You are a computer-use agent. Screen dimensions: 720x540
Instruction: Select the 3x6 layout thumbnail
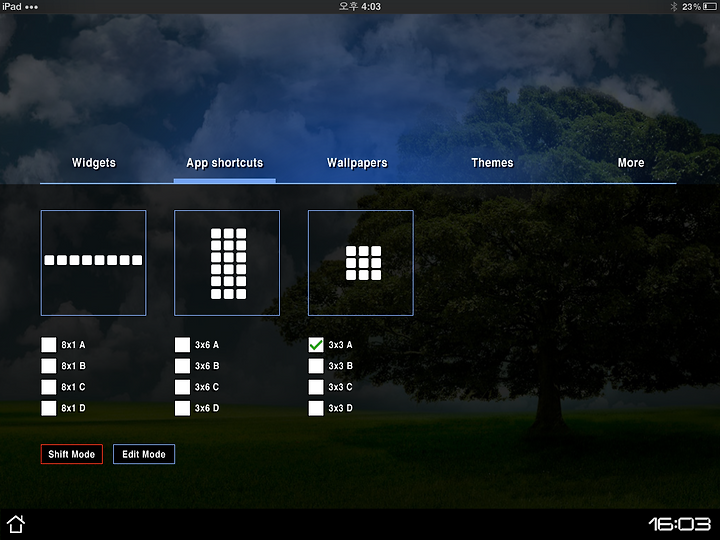(x=227, y=263)
